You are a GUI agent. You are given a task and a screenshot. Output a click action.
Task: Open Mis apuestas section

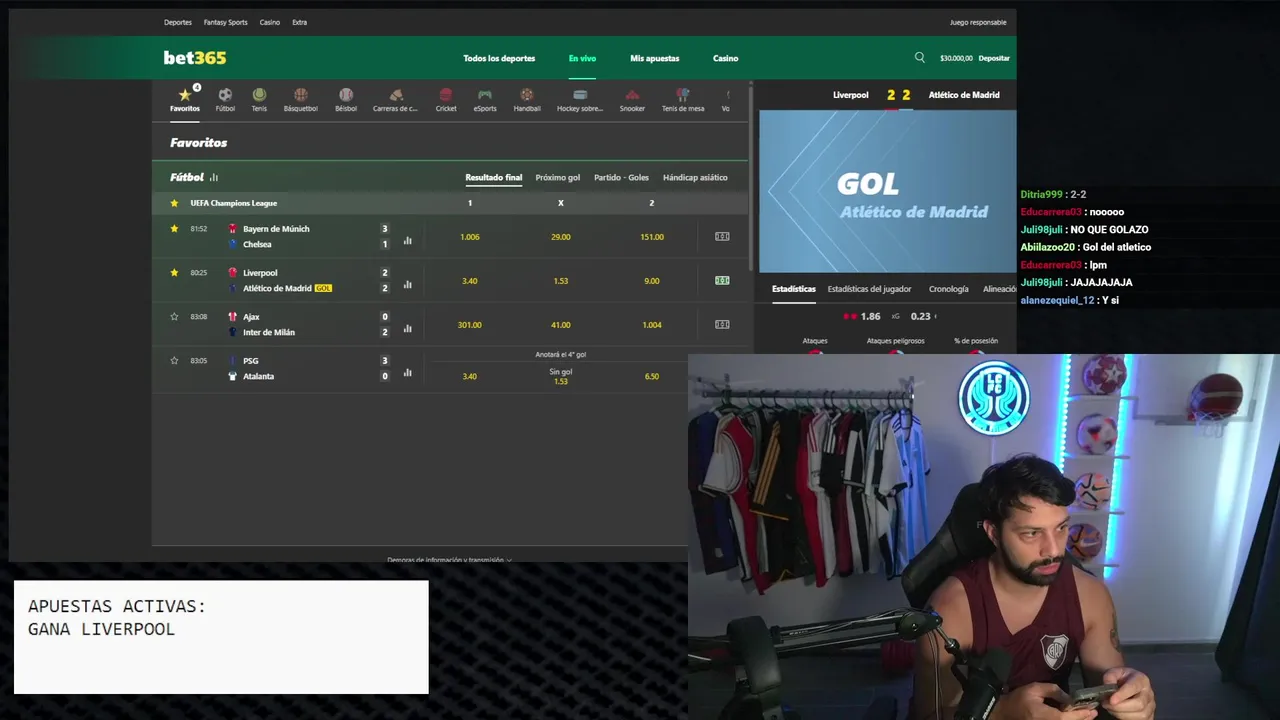coord(655,58)
